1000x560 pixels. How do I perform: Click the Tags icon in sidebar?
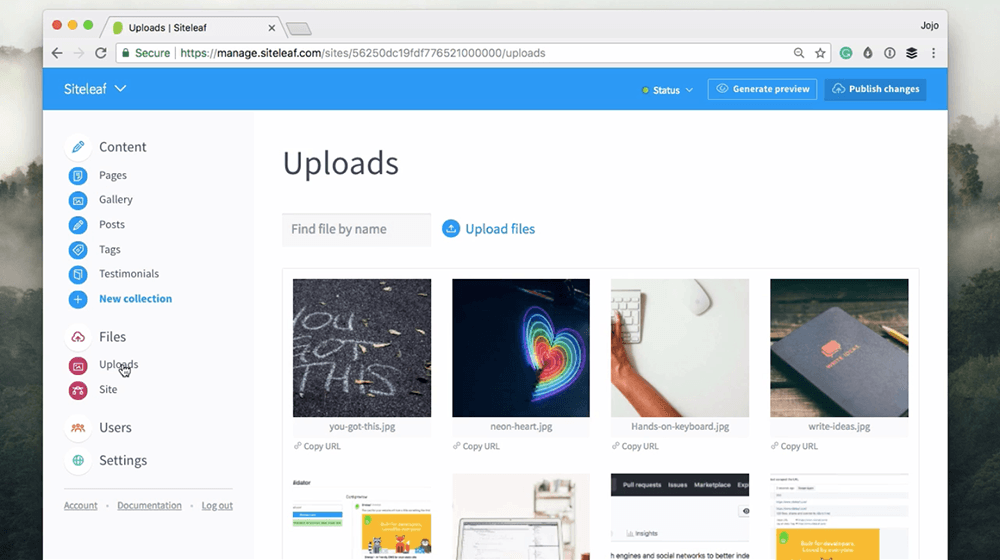[x=78, y=249]
